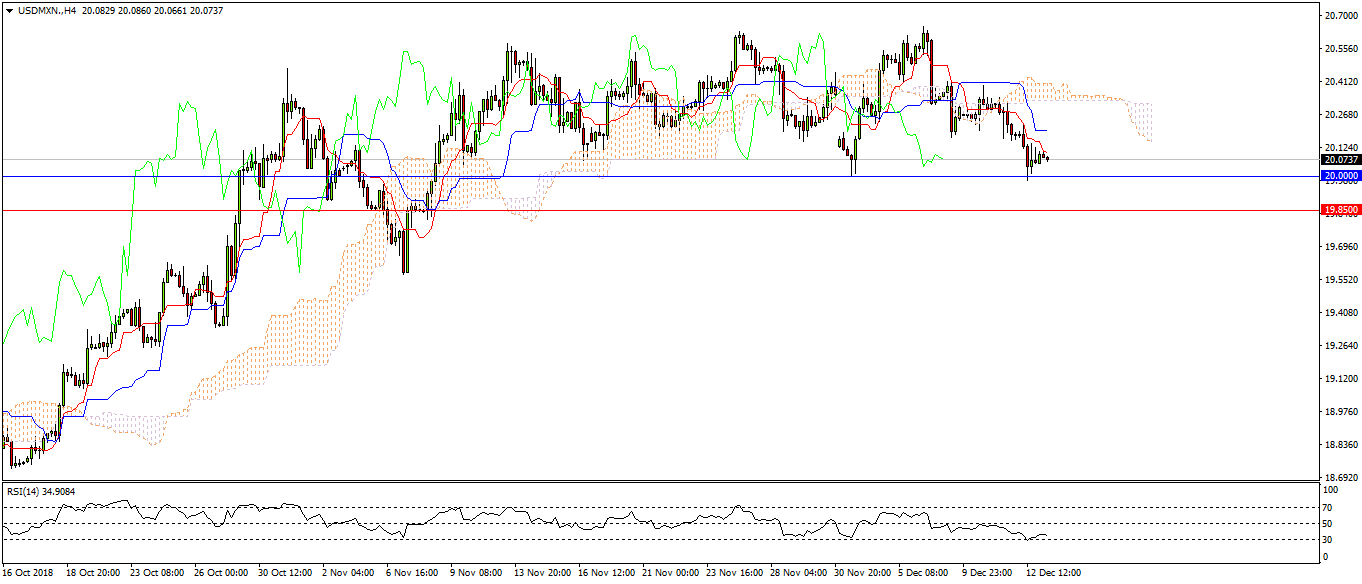Click the 20.7000 price axis label
Viewport: 1362px width, 584px height.
1339,16
